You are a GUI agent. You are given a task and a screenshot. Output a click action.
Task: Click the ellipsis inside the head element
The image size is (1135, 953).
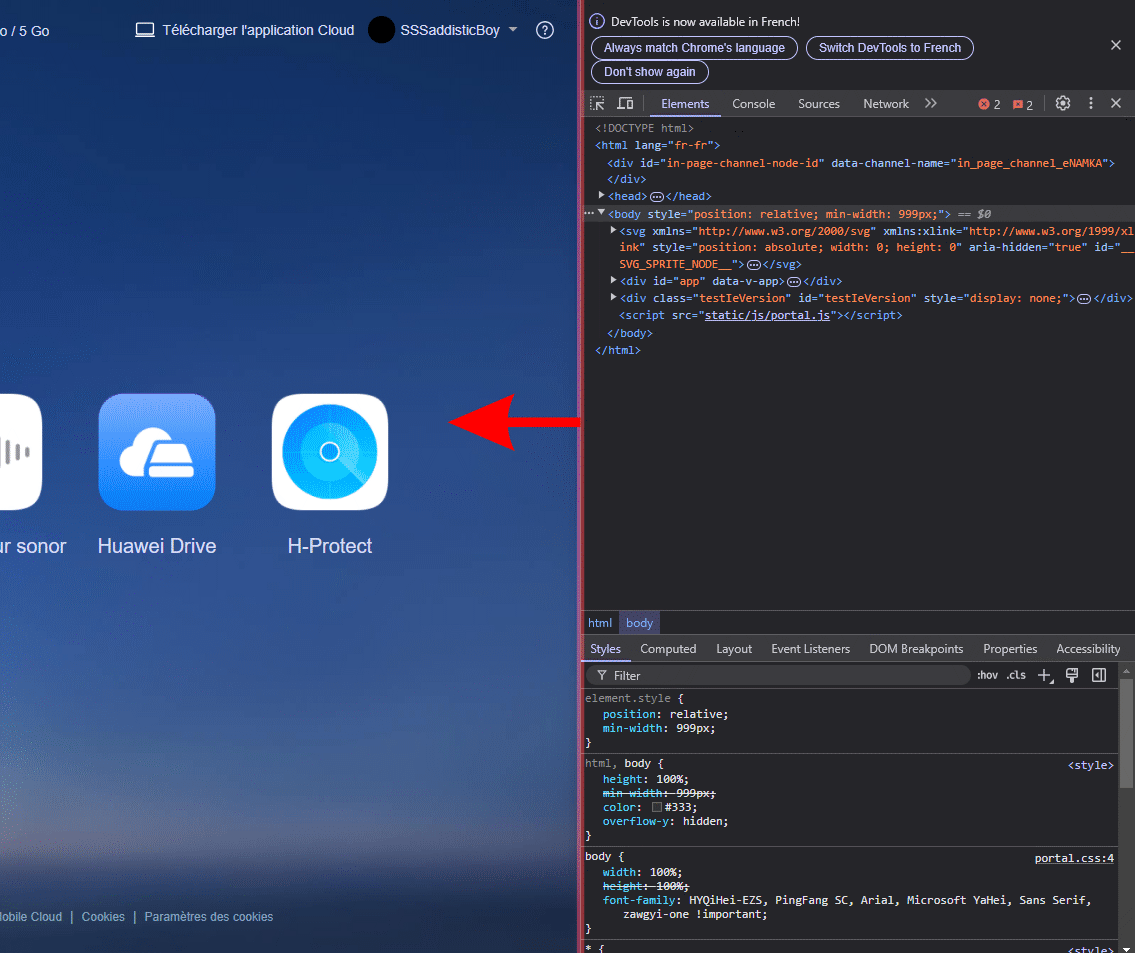pos(657,197)
